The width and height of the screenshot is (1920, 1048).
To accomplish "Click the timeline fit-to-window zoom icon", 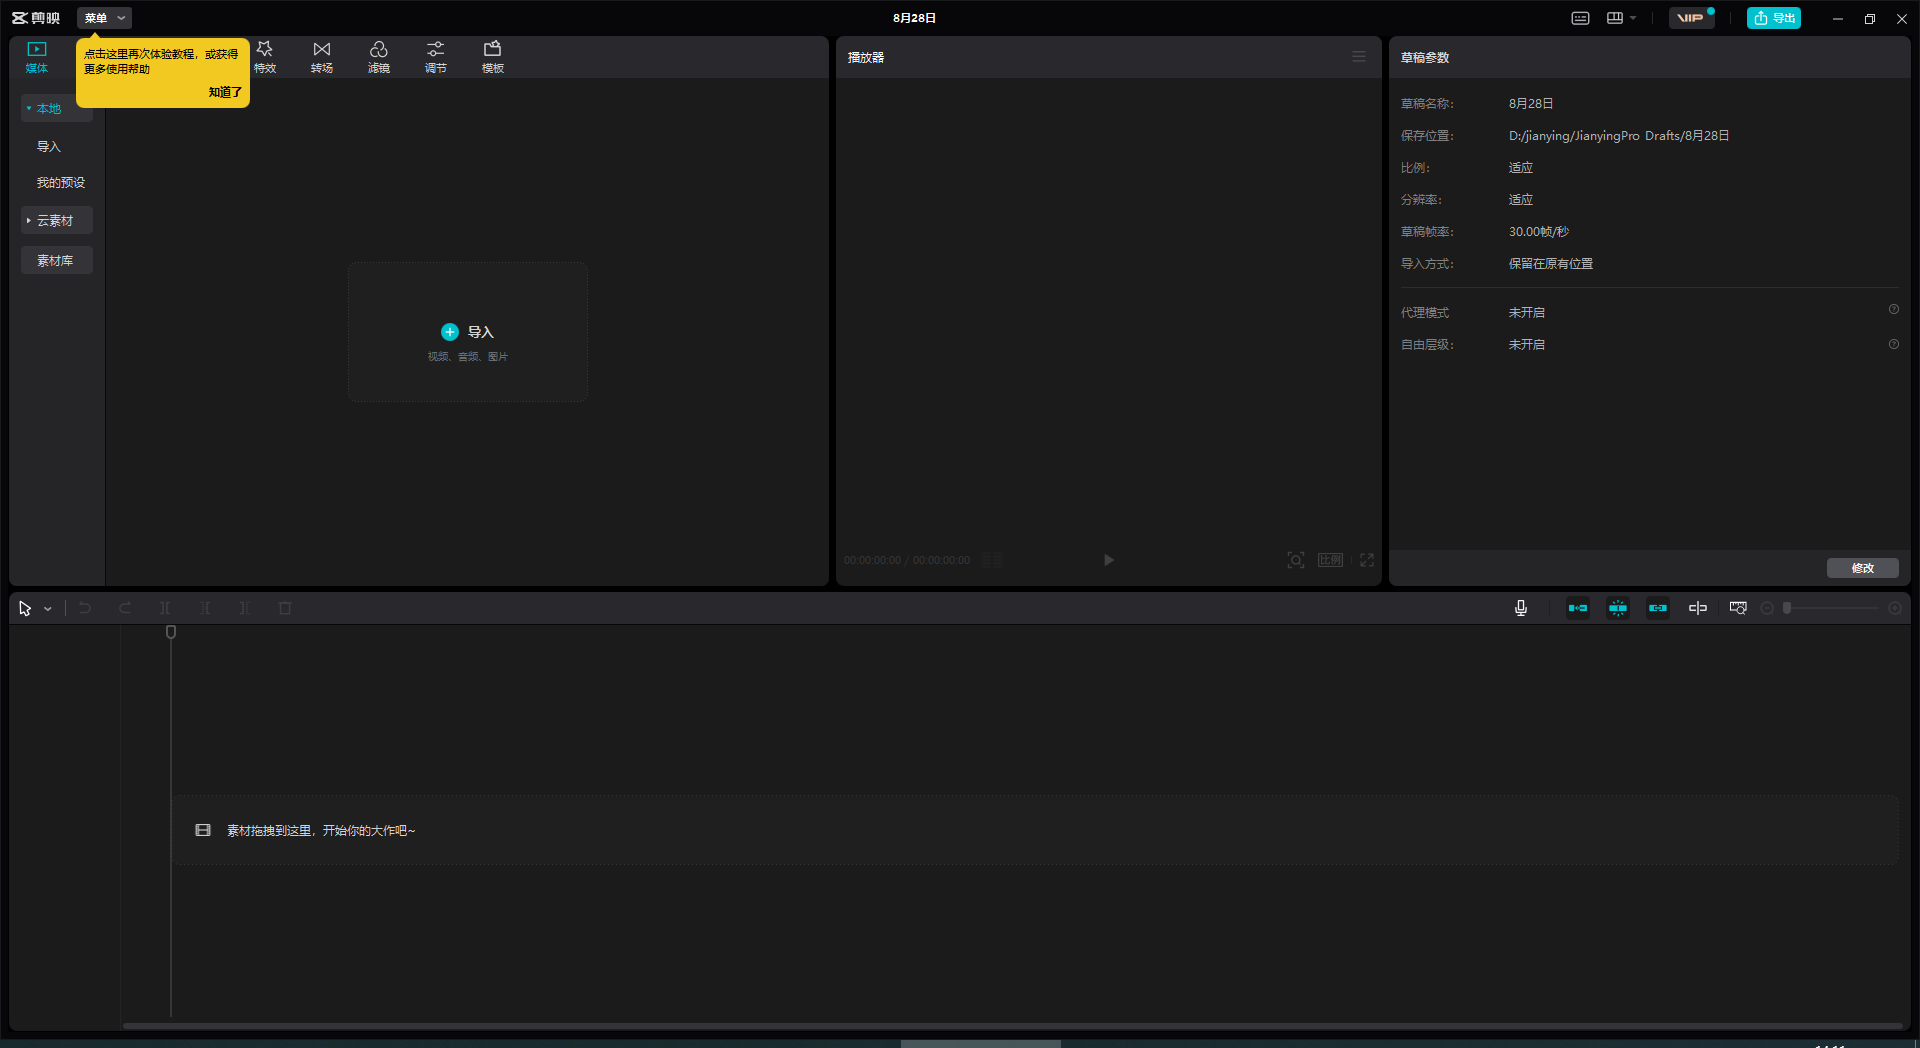I will (1738, 608).
